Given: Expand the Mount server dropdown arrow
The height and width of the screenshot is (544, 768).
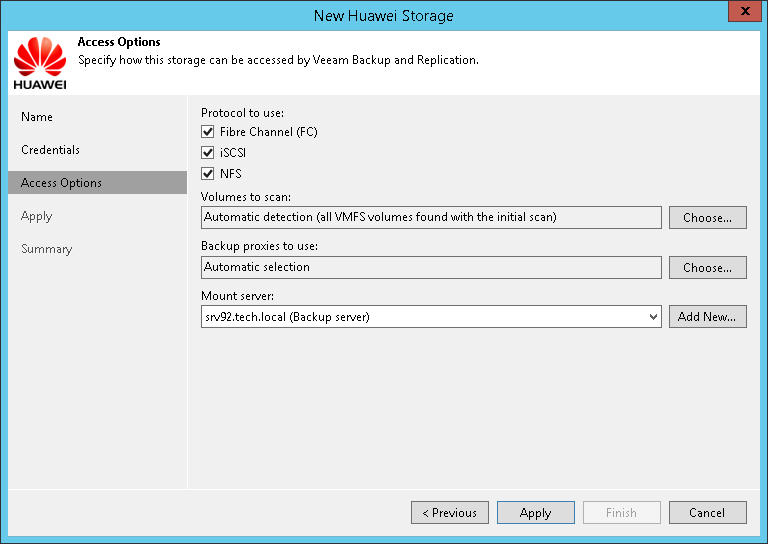Looking at the screenshot, I should tap(653, 317).
